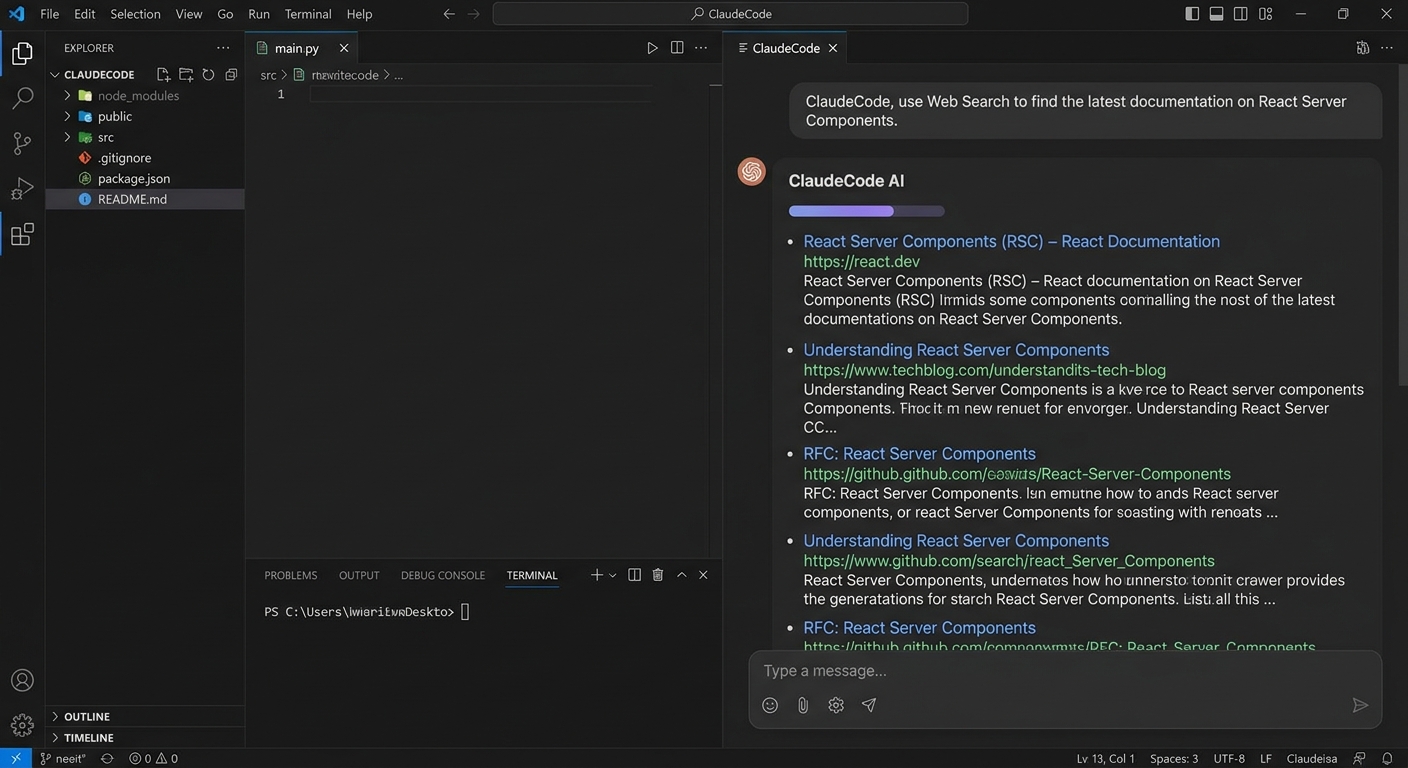Screen dimensions: 1408x768
Task: Split the terminal pane
Action: click(634, 575)
